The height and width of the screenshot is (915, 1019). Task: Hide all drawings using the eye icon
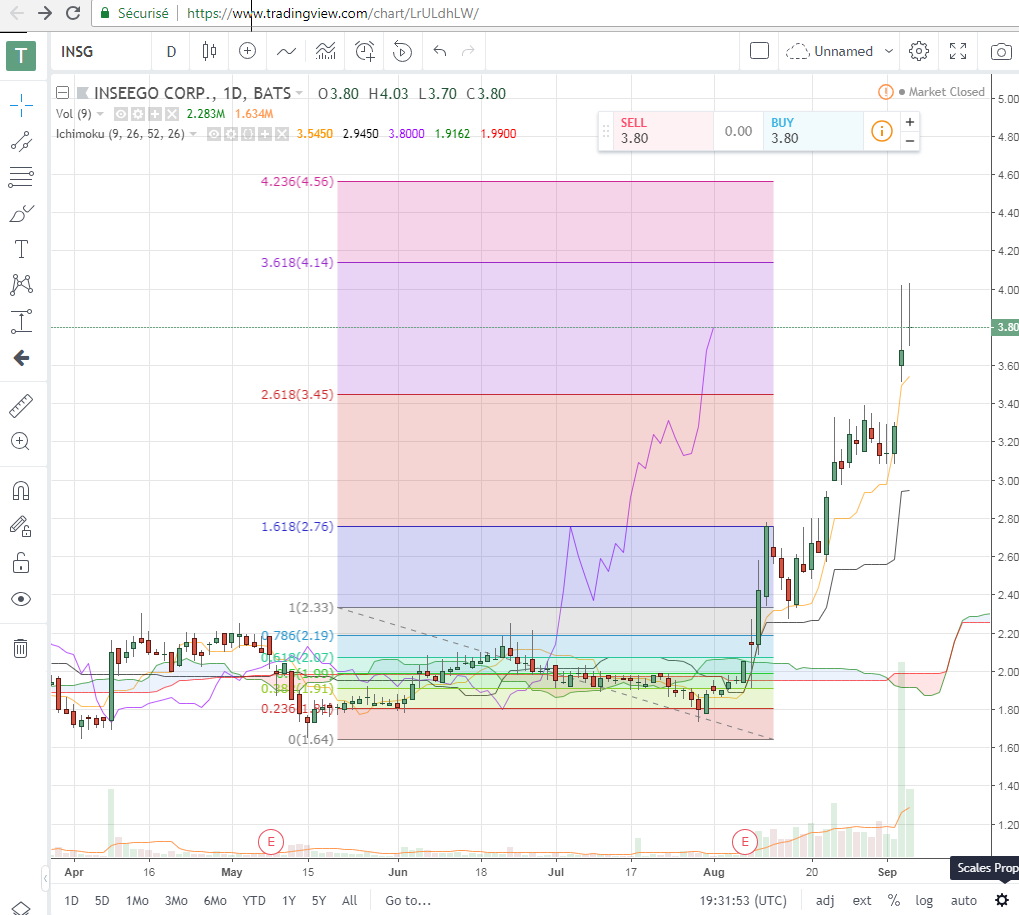21,599
